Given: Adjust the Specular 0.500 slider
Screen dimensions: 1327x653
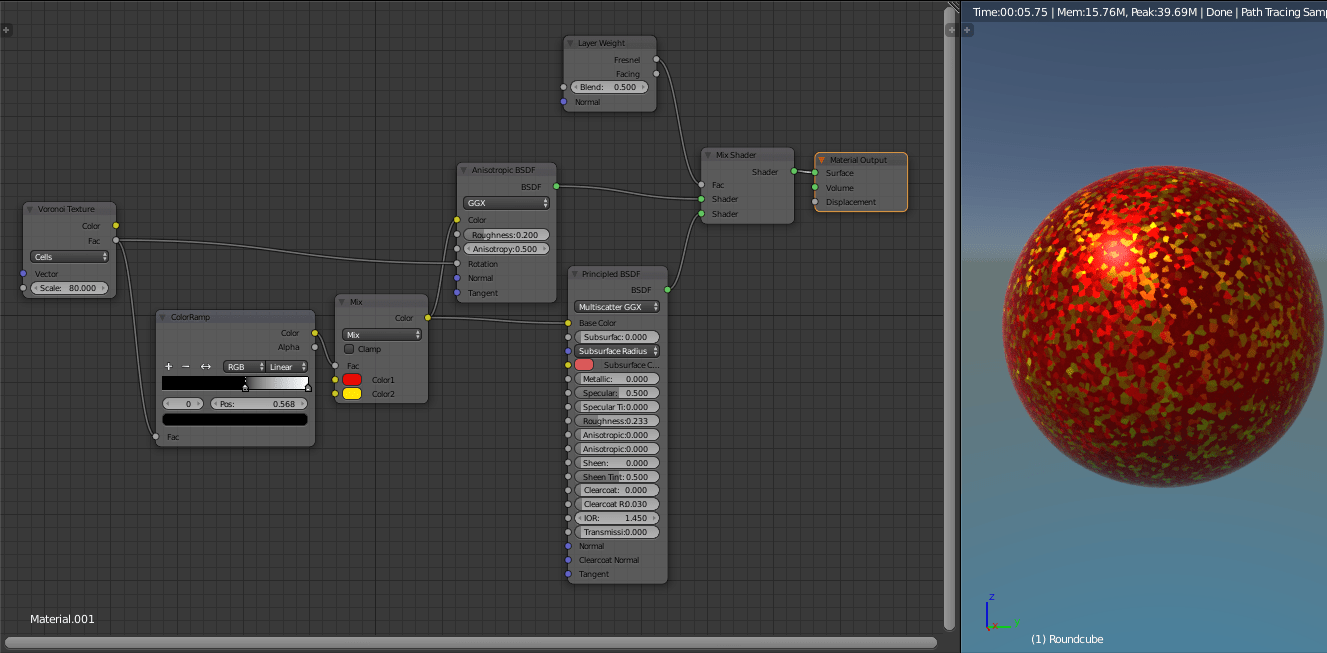Looking at the screenshot, I should [x=617, y=393].
